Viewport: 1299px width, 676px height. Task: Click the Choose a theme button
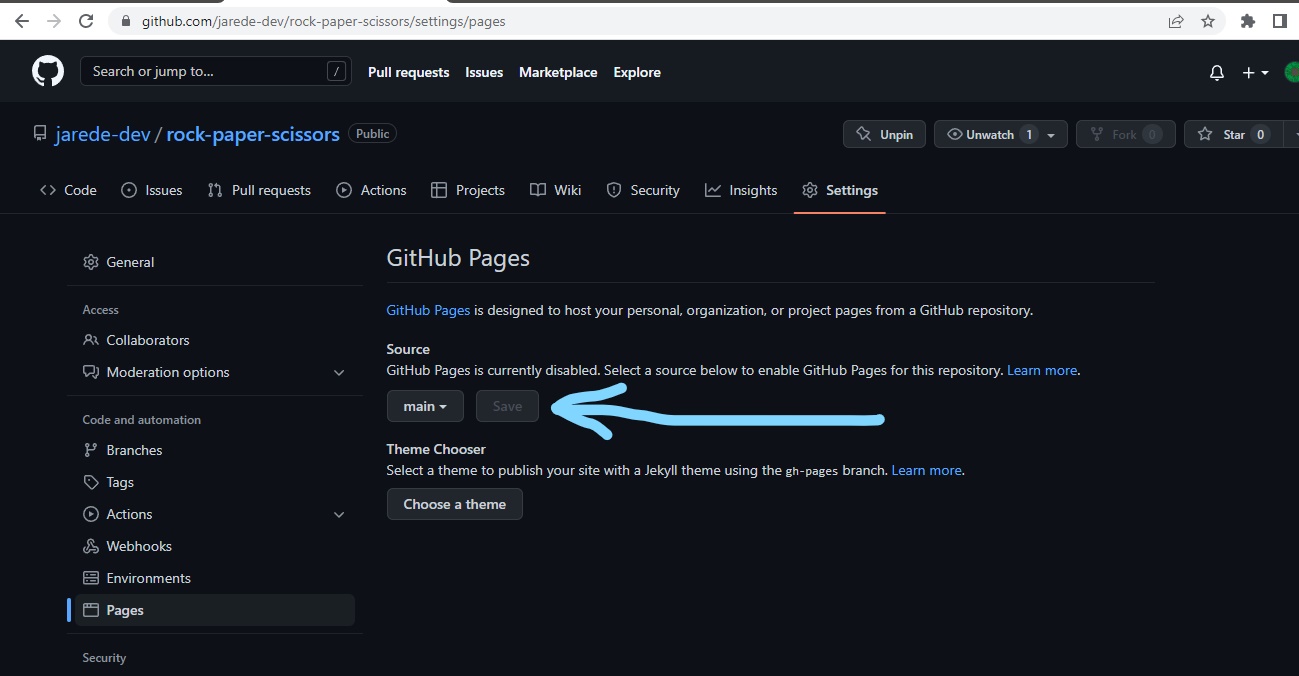[454, 504]
